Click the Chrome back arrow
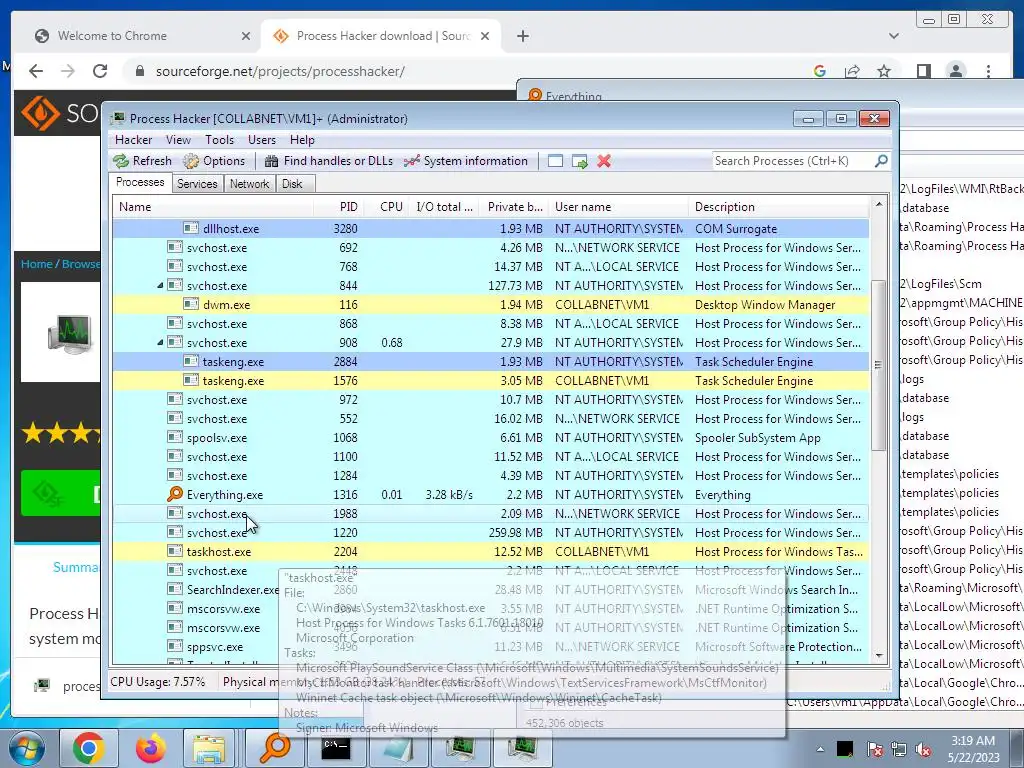1024x768 pixels. click(x=36, y=71)
